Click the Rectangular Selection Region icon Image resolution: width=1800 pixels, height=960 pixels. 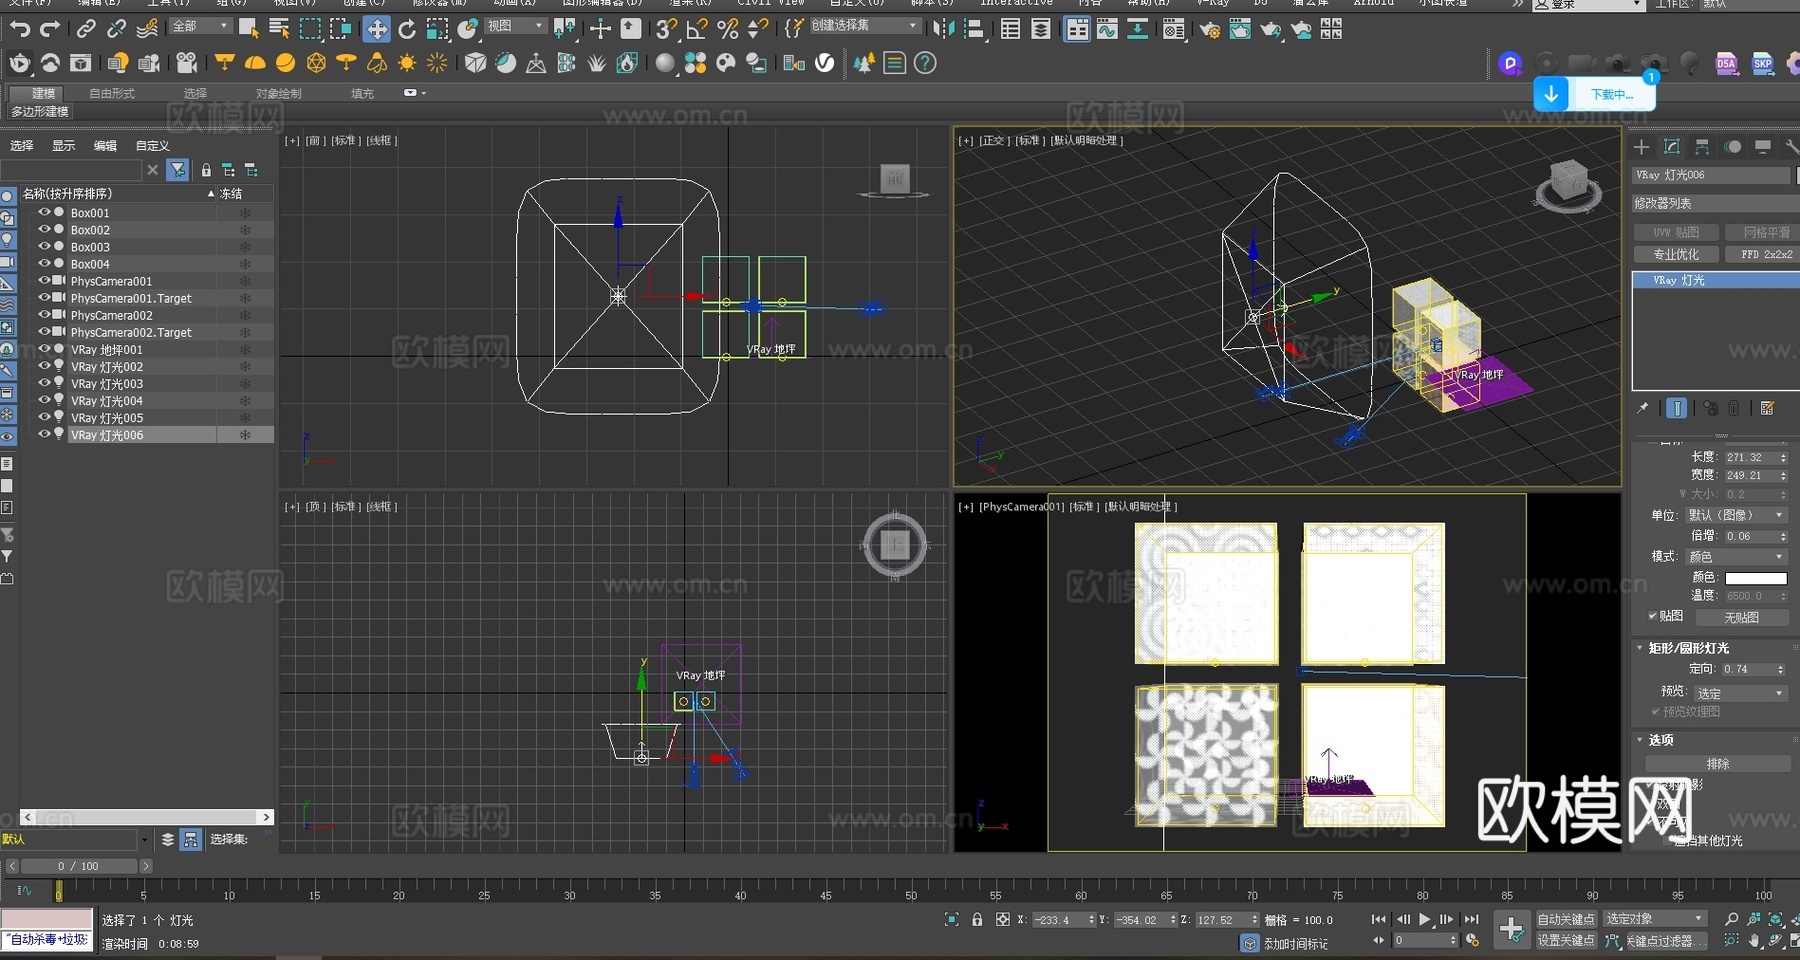(311, 29)
